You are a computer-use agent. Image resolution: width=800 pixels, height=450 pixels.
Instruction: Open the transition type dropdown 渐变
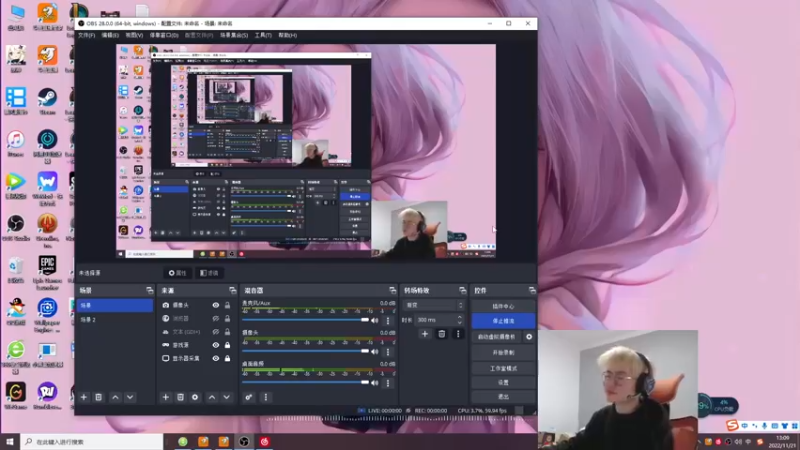434,305
